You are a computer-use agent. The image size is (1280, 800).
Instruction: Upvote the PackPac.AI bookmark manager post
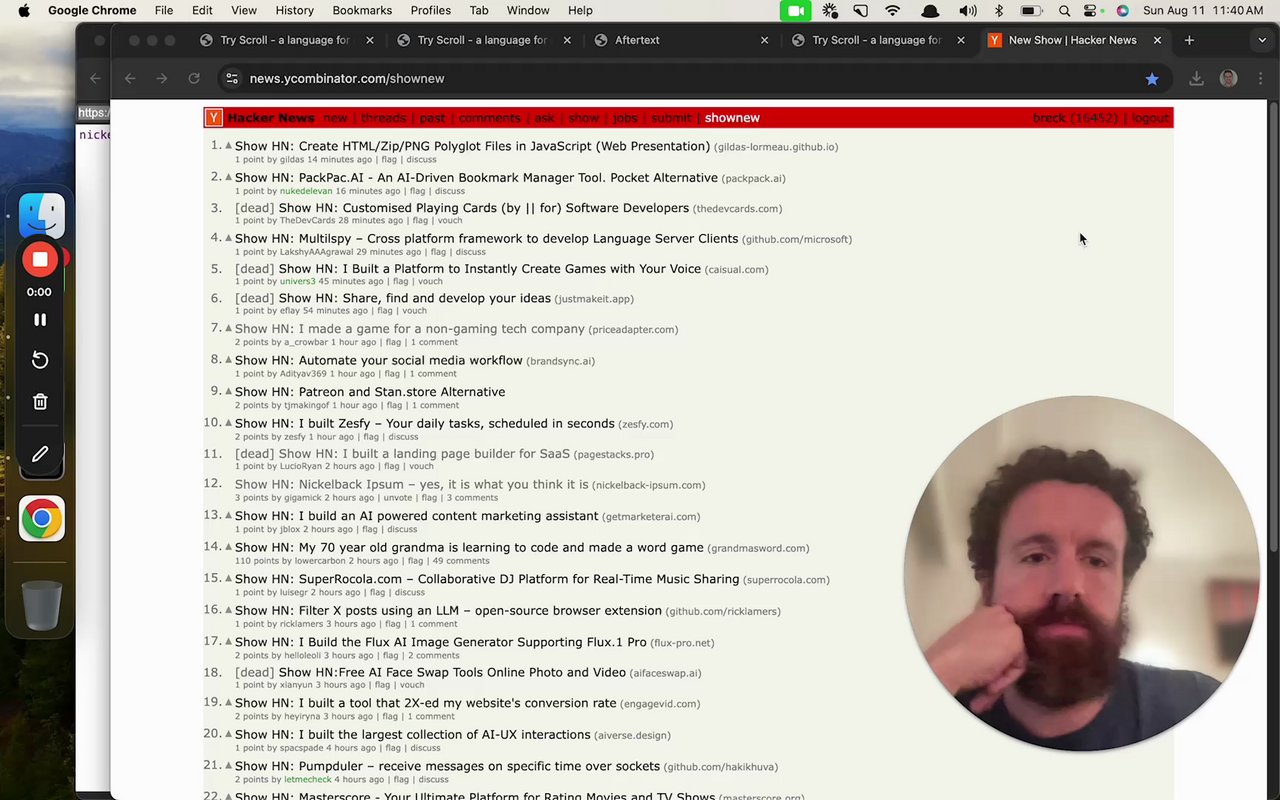[x=228, y=177]
